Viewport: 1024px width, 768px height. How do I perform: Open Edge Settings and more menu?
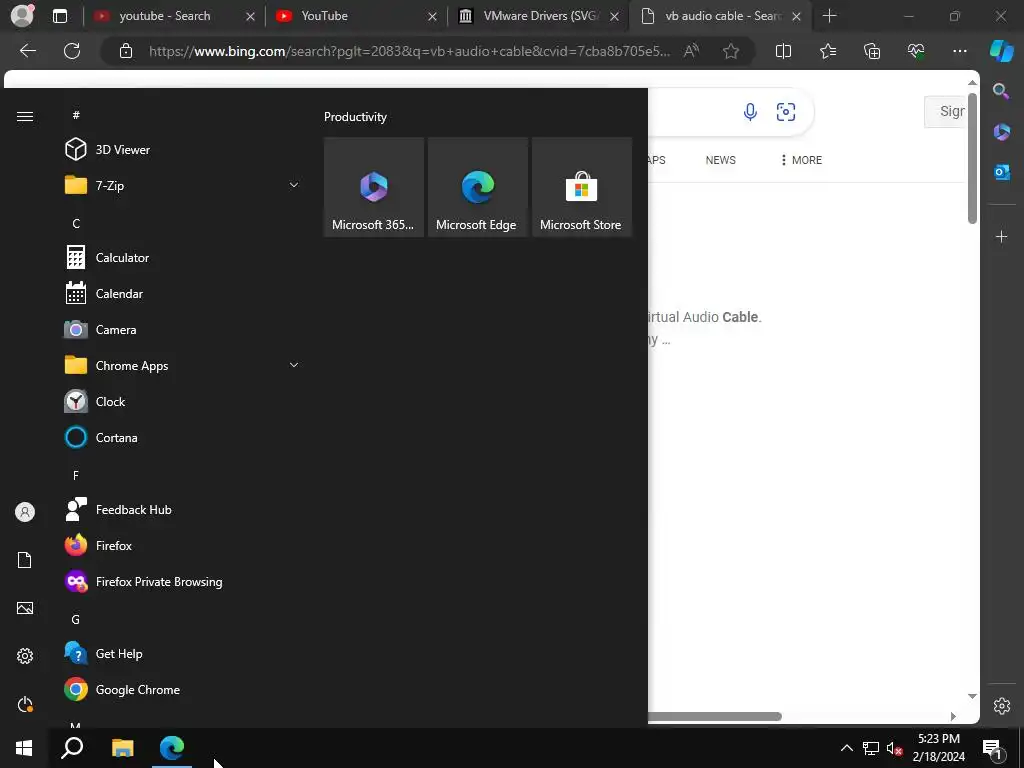click(x=959, y=51)
